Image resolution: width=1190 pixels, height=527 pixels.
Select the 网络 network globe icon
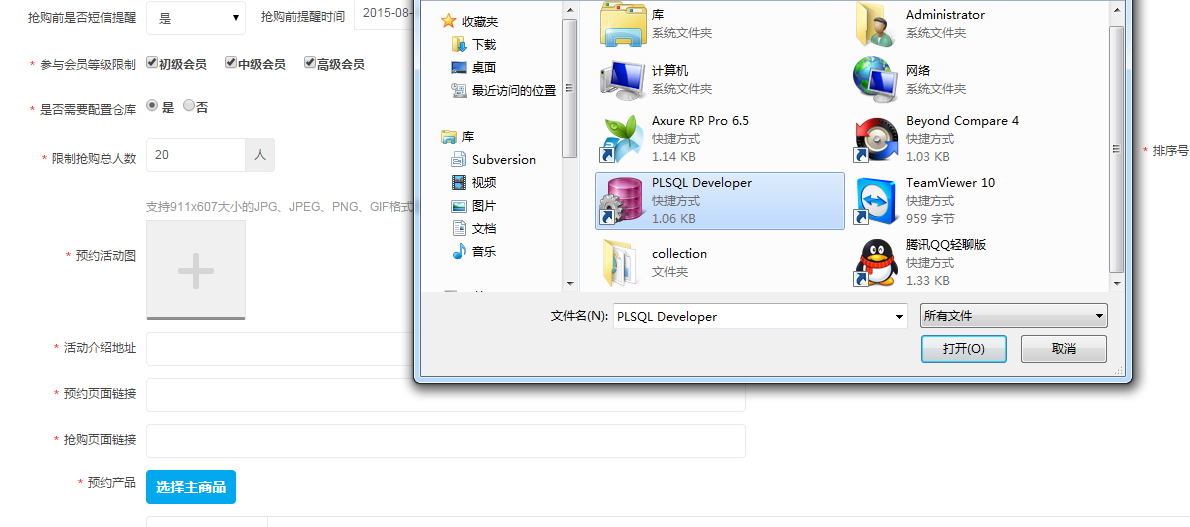pos(876,78)
